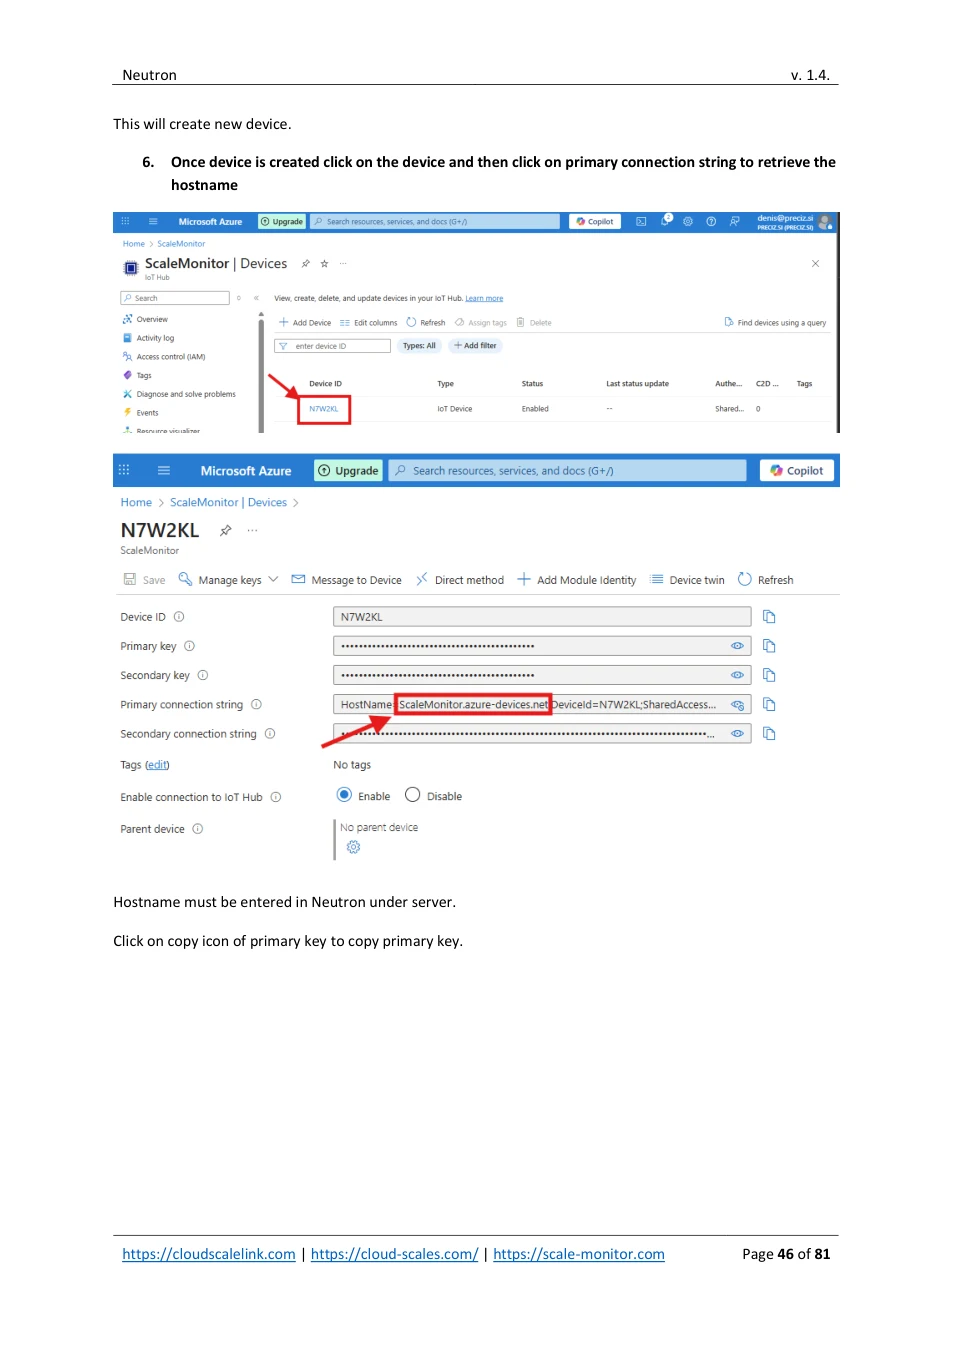
Task: Open the https://cloudscalelink.com footer link
Action: click(x=209, y=1254)
